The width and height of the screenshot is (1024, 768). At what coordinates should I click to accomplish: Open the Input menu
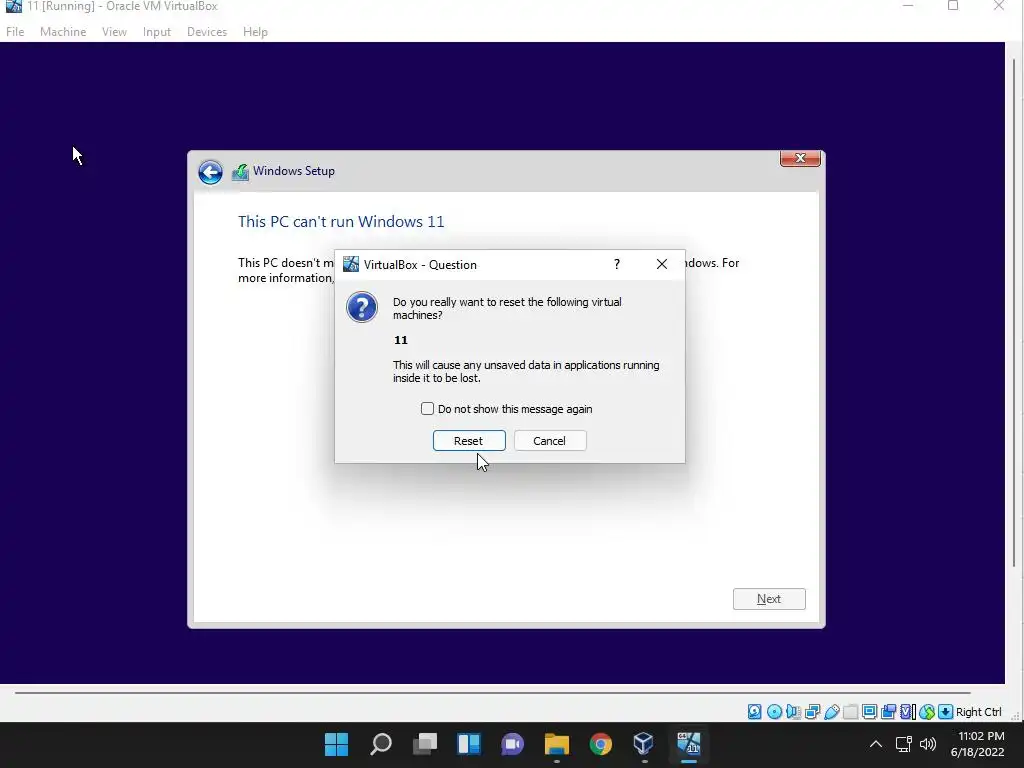(x=157, y=31)
